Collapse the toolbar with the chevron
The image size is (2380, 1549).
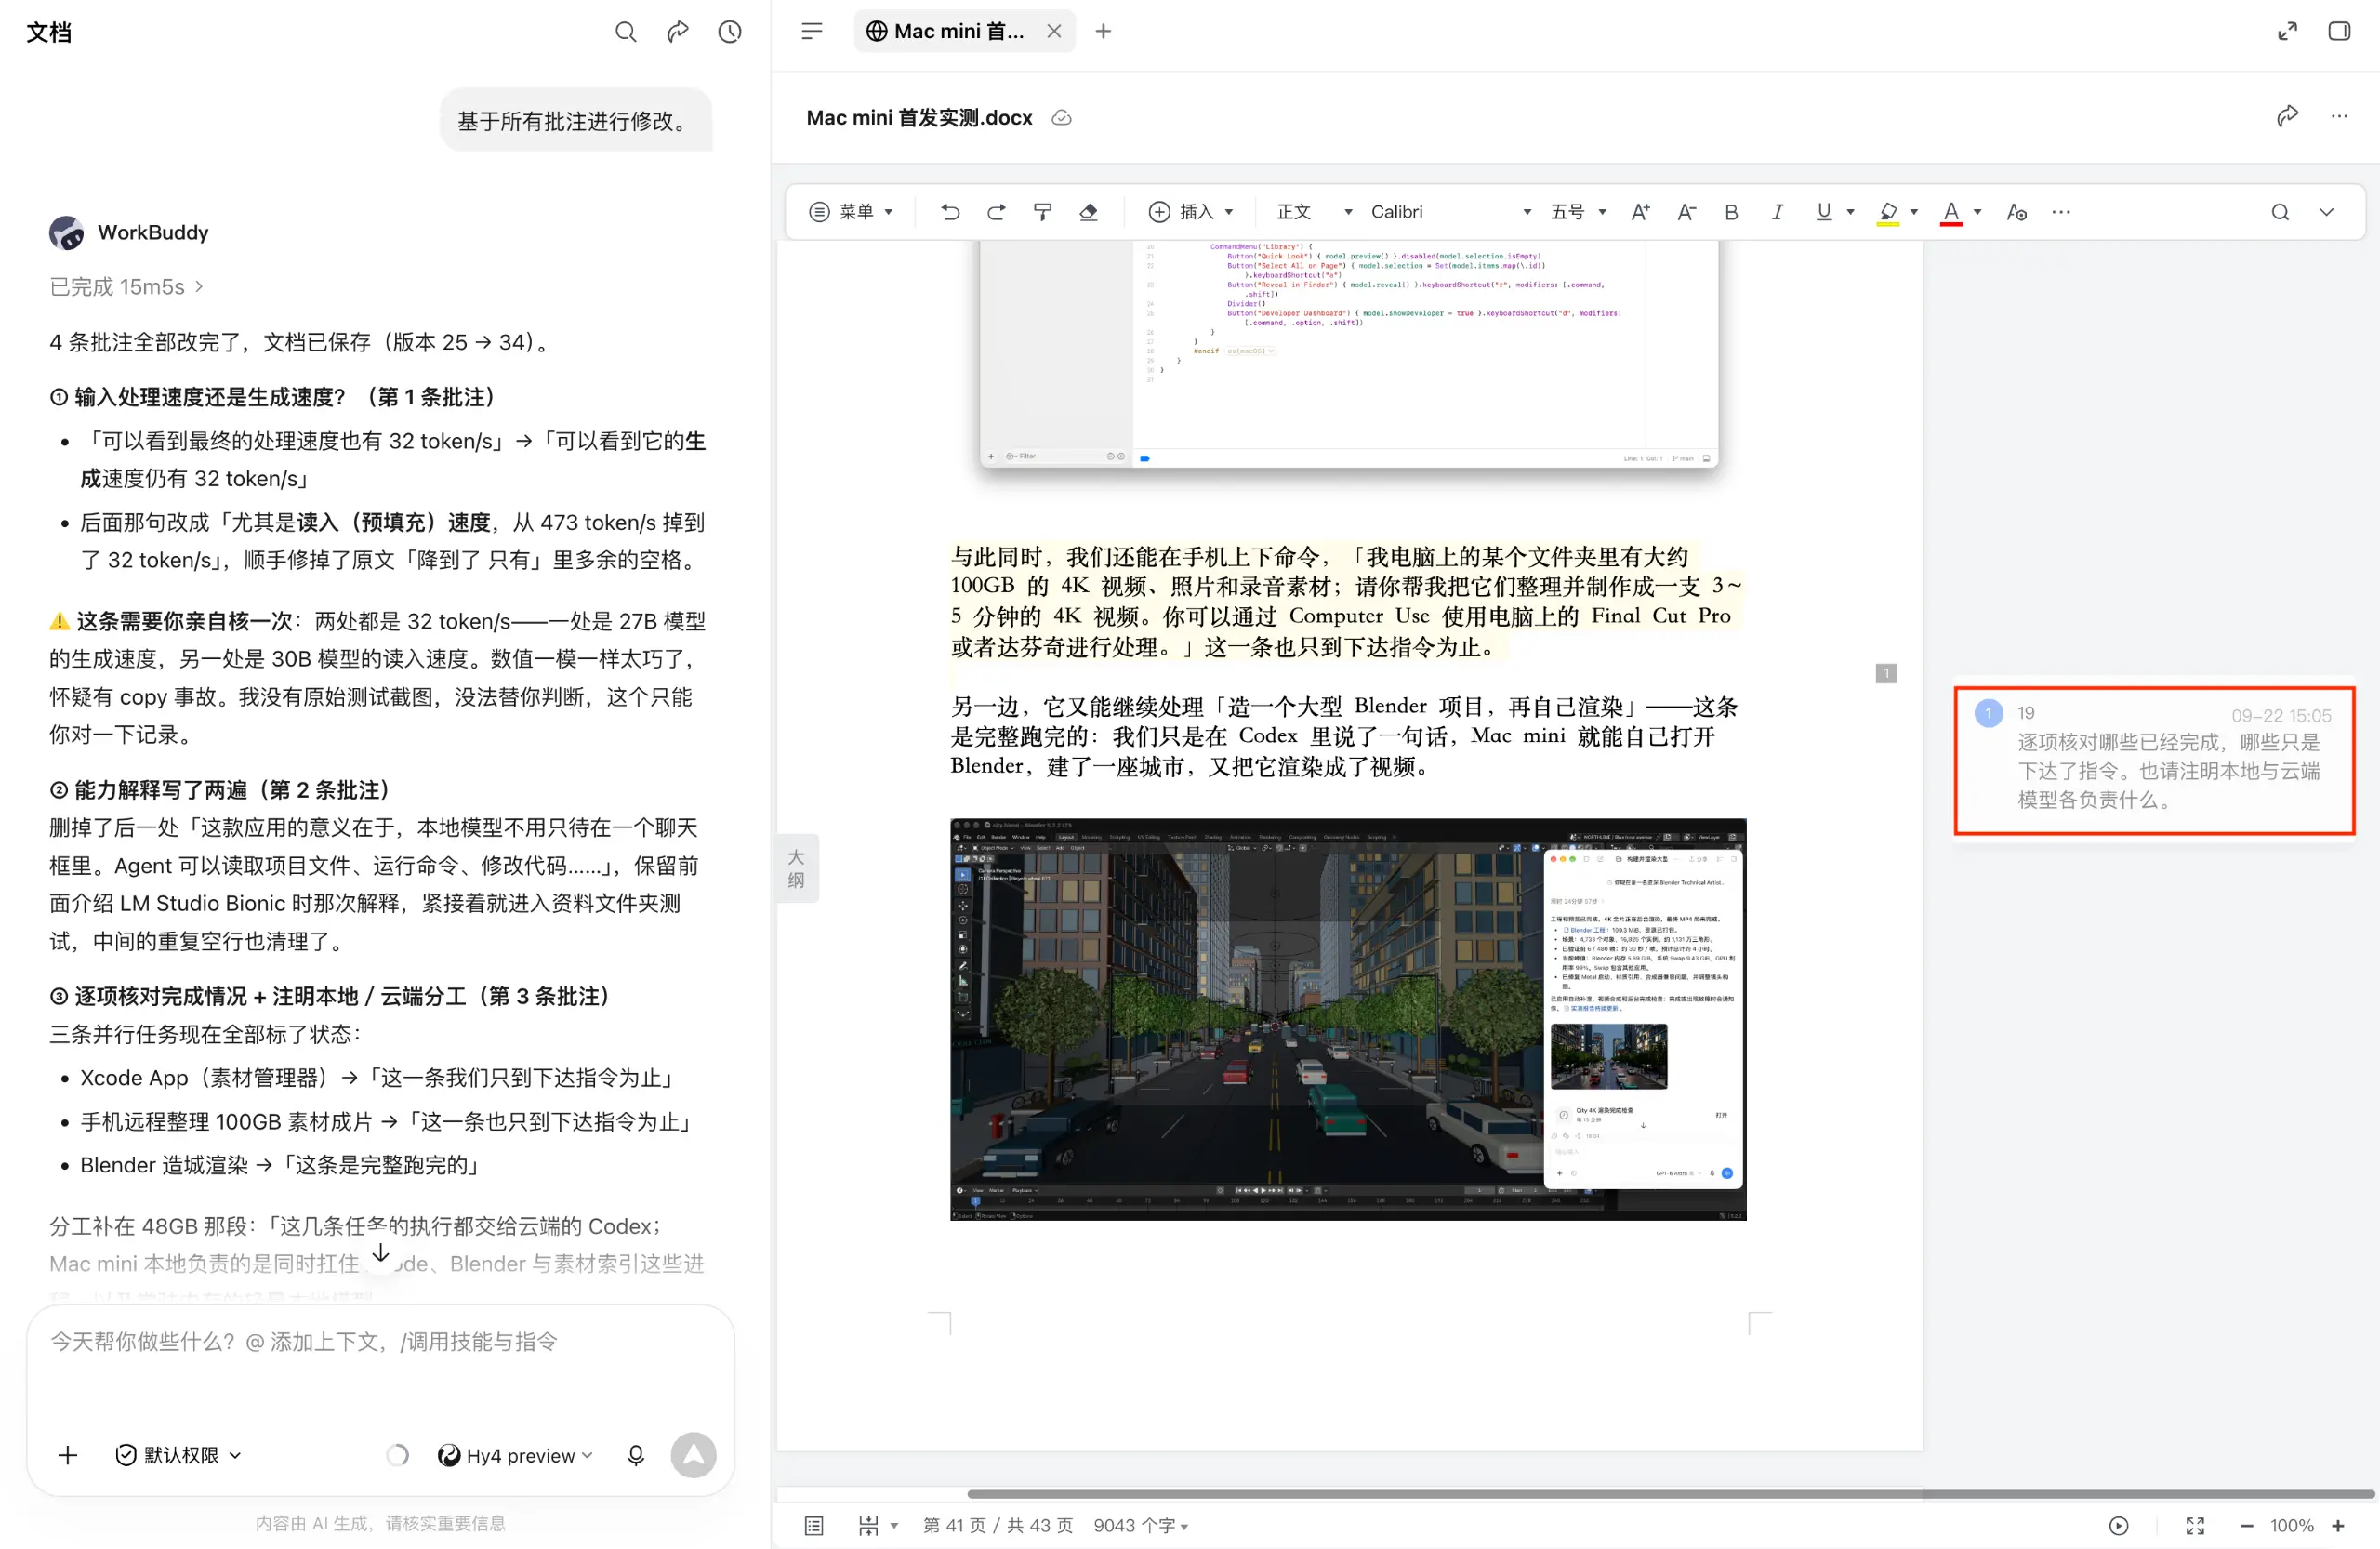[x=2326, y=212]
